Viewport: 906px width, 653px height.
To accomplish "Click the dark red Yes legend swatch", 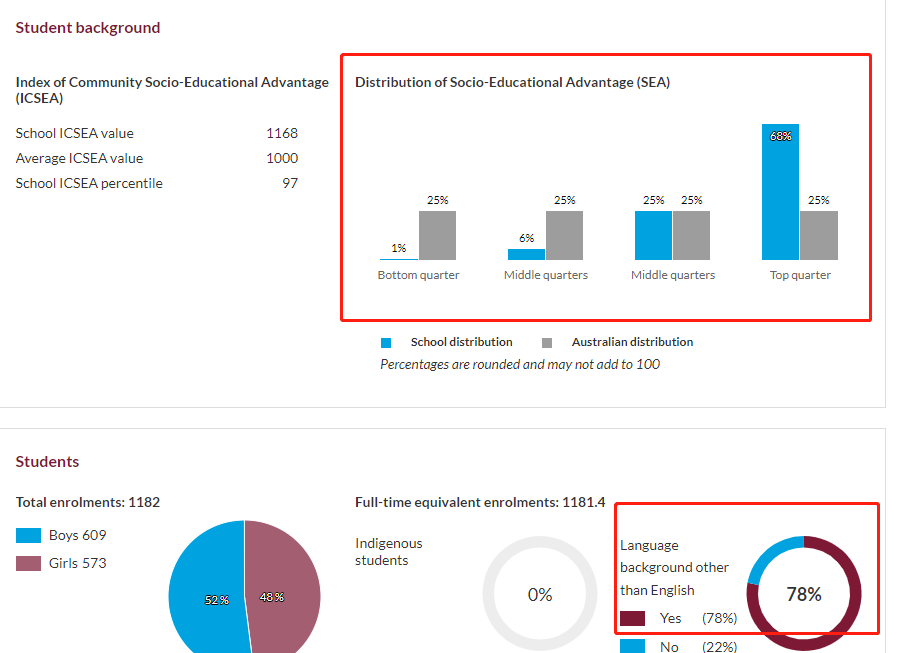I will (x=632, y=619).
